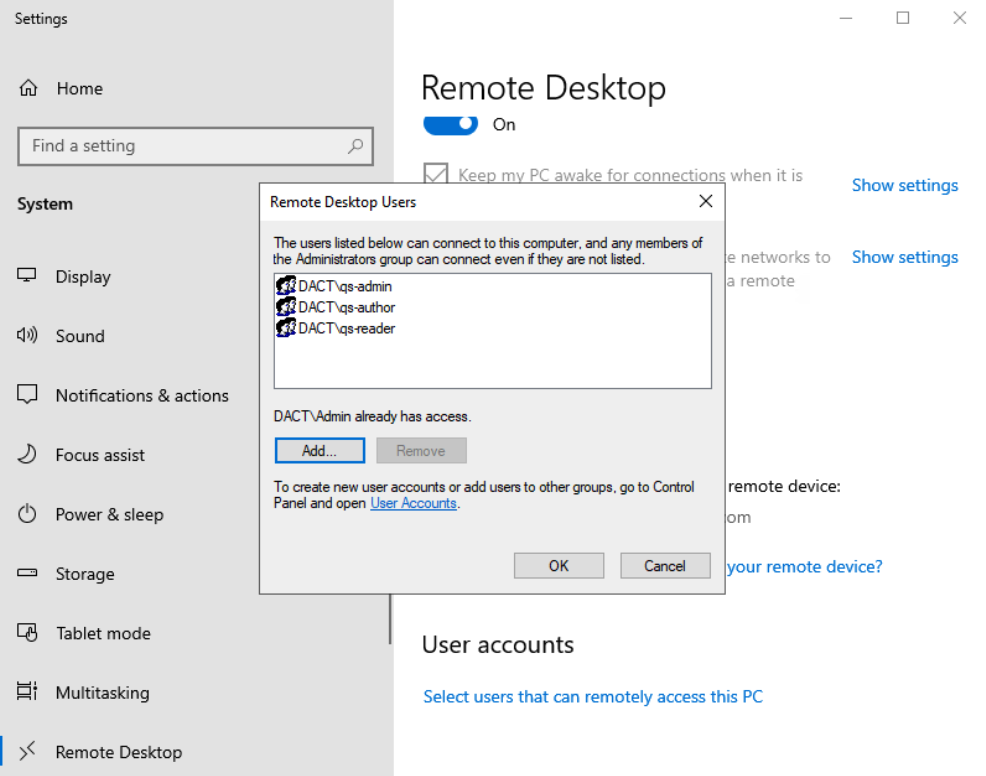The width and height of the screenshot is (986, 776).
Task: Open the User Accounts link in the dialog
Action: (413, 503)
